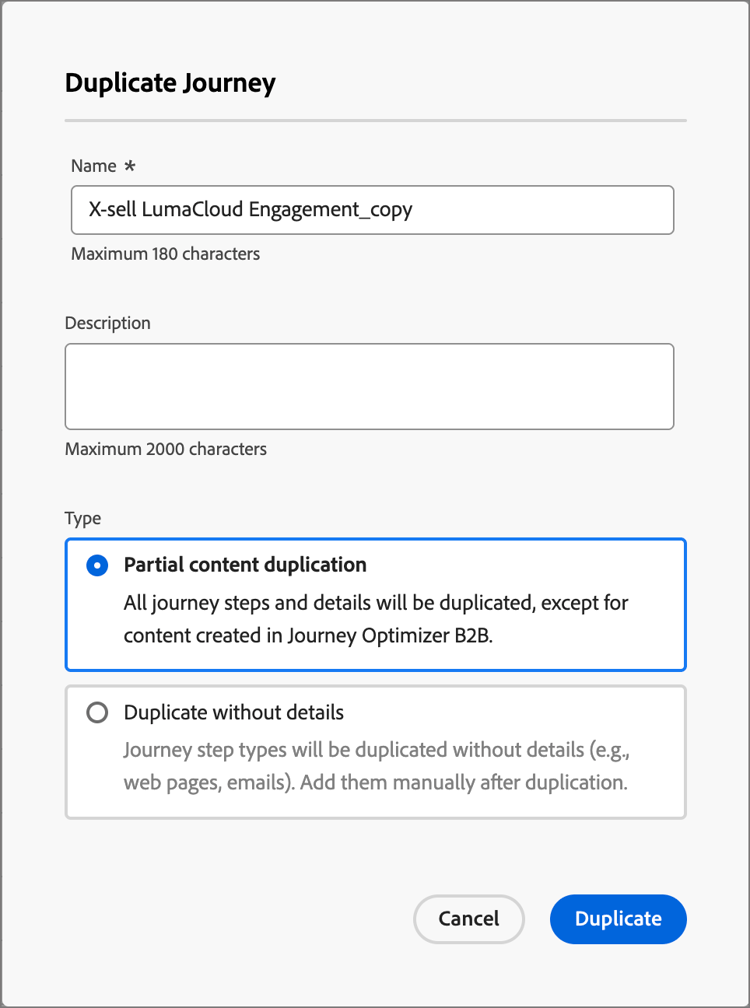Click inside the Name text field
This screenshot has width=750, height=1008.
pyautogui.click(x=370, y=210)
